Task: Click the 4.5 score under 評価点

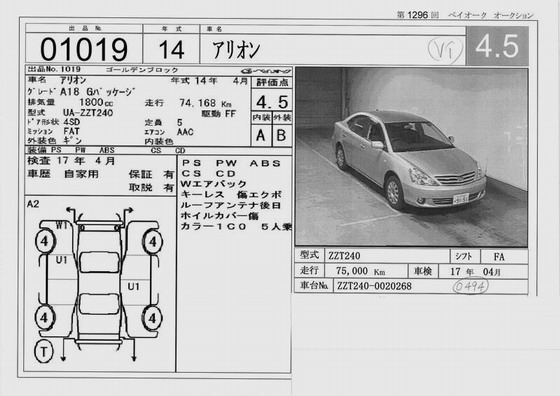Action: click(x=272, y=102)
